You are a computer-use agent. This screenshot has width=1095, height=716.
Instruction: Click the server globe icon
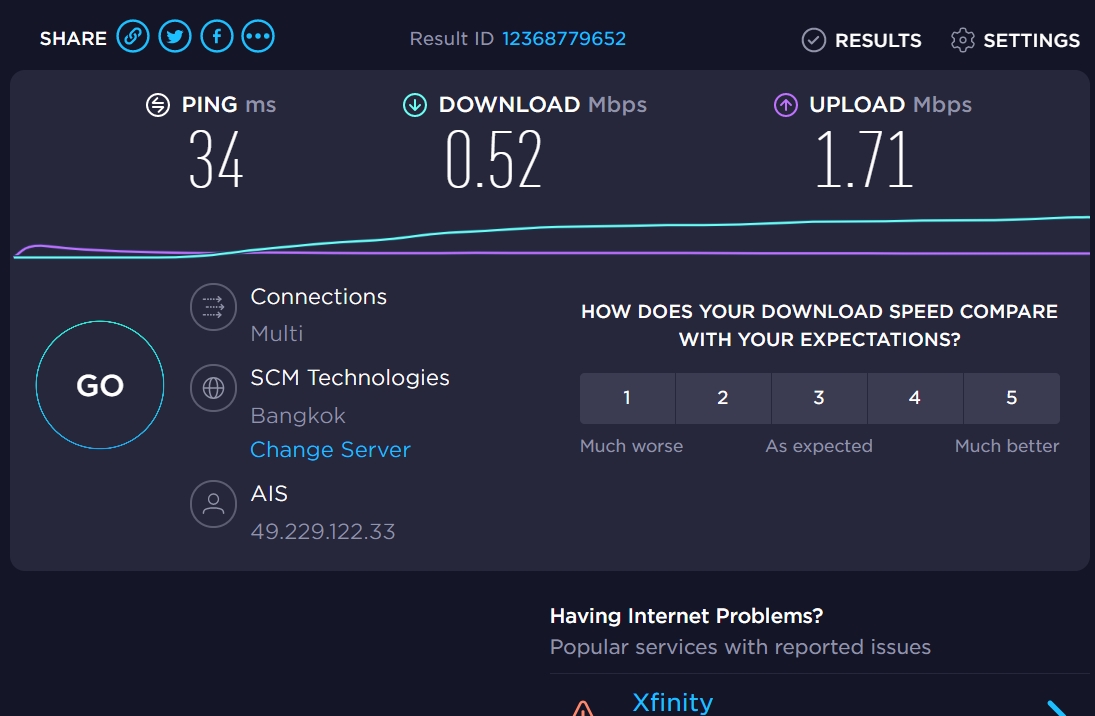(x=213, y=388)
